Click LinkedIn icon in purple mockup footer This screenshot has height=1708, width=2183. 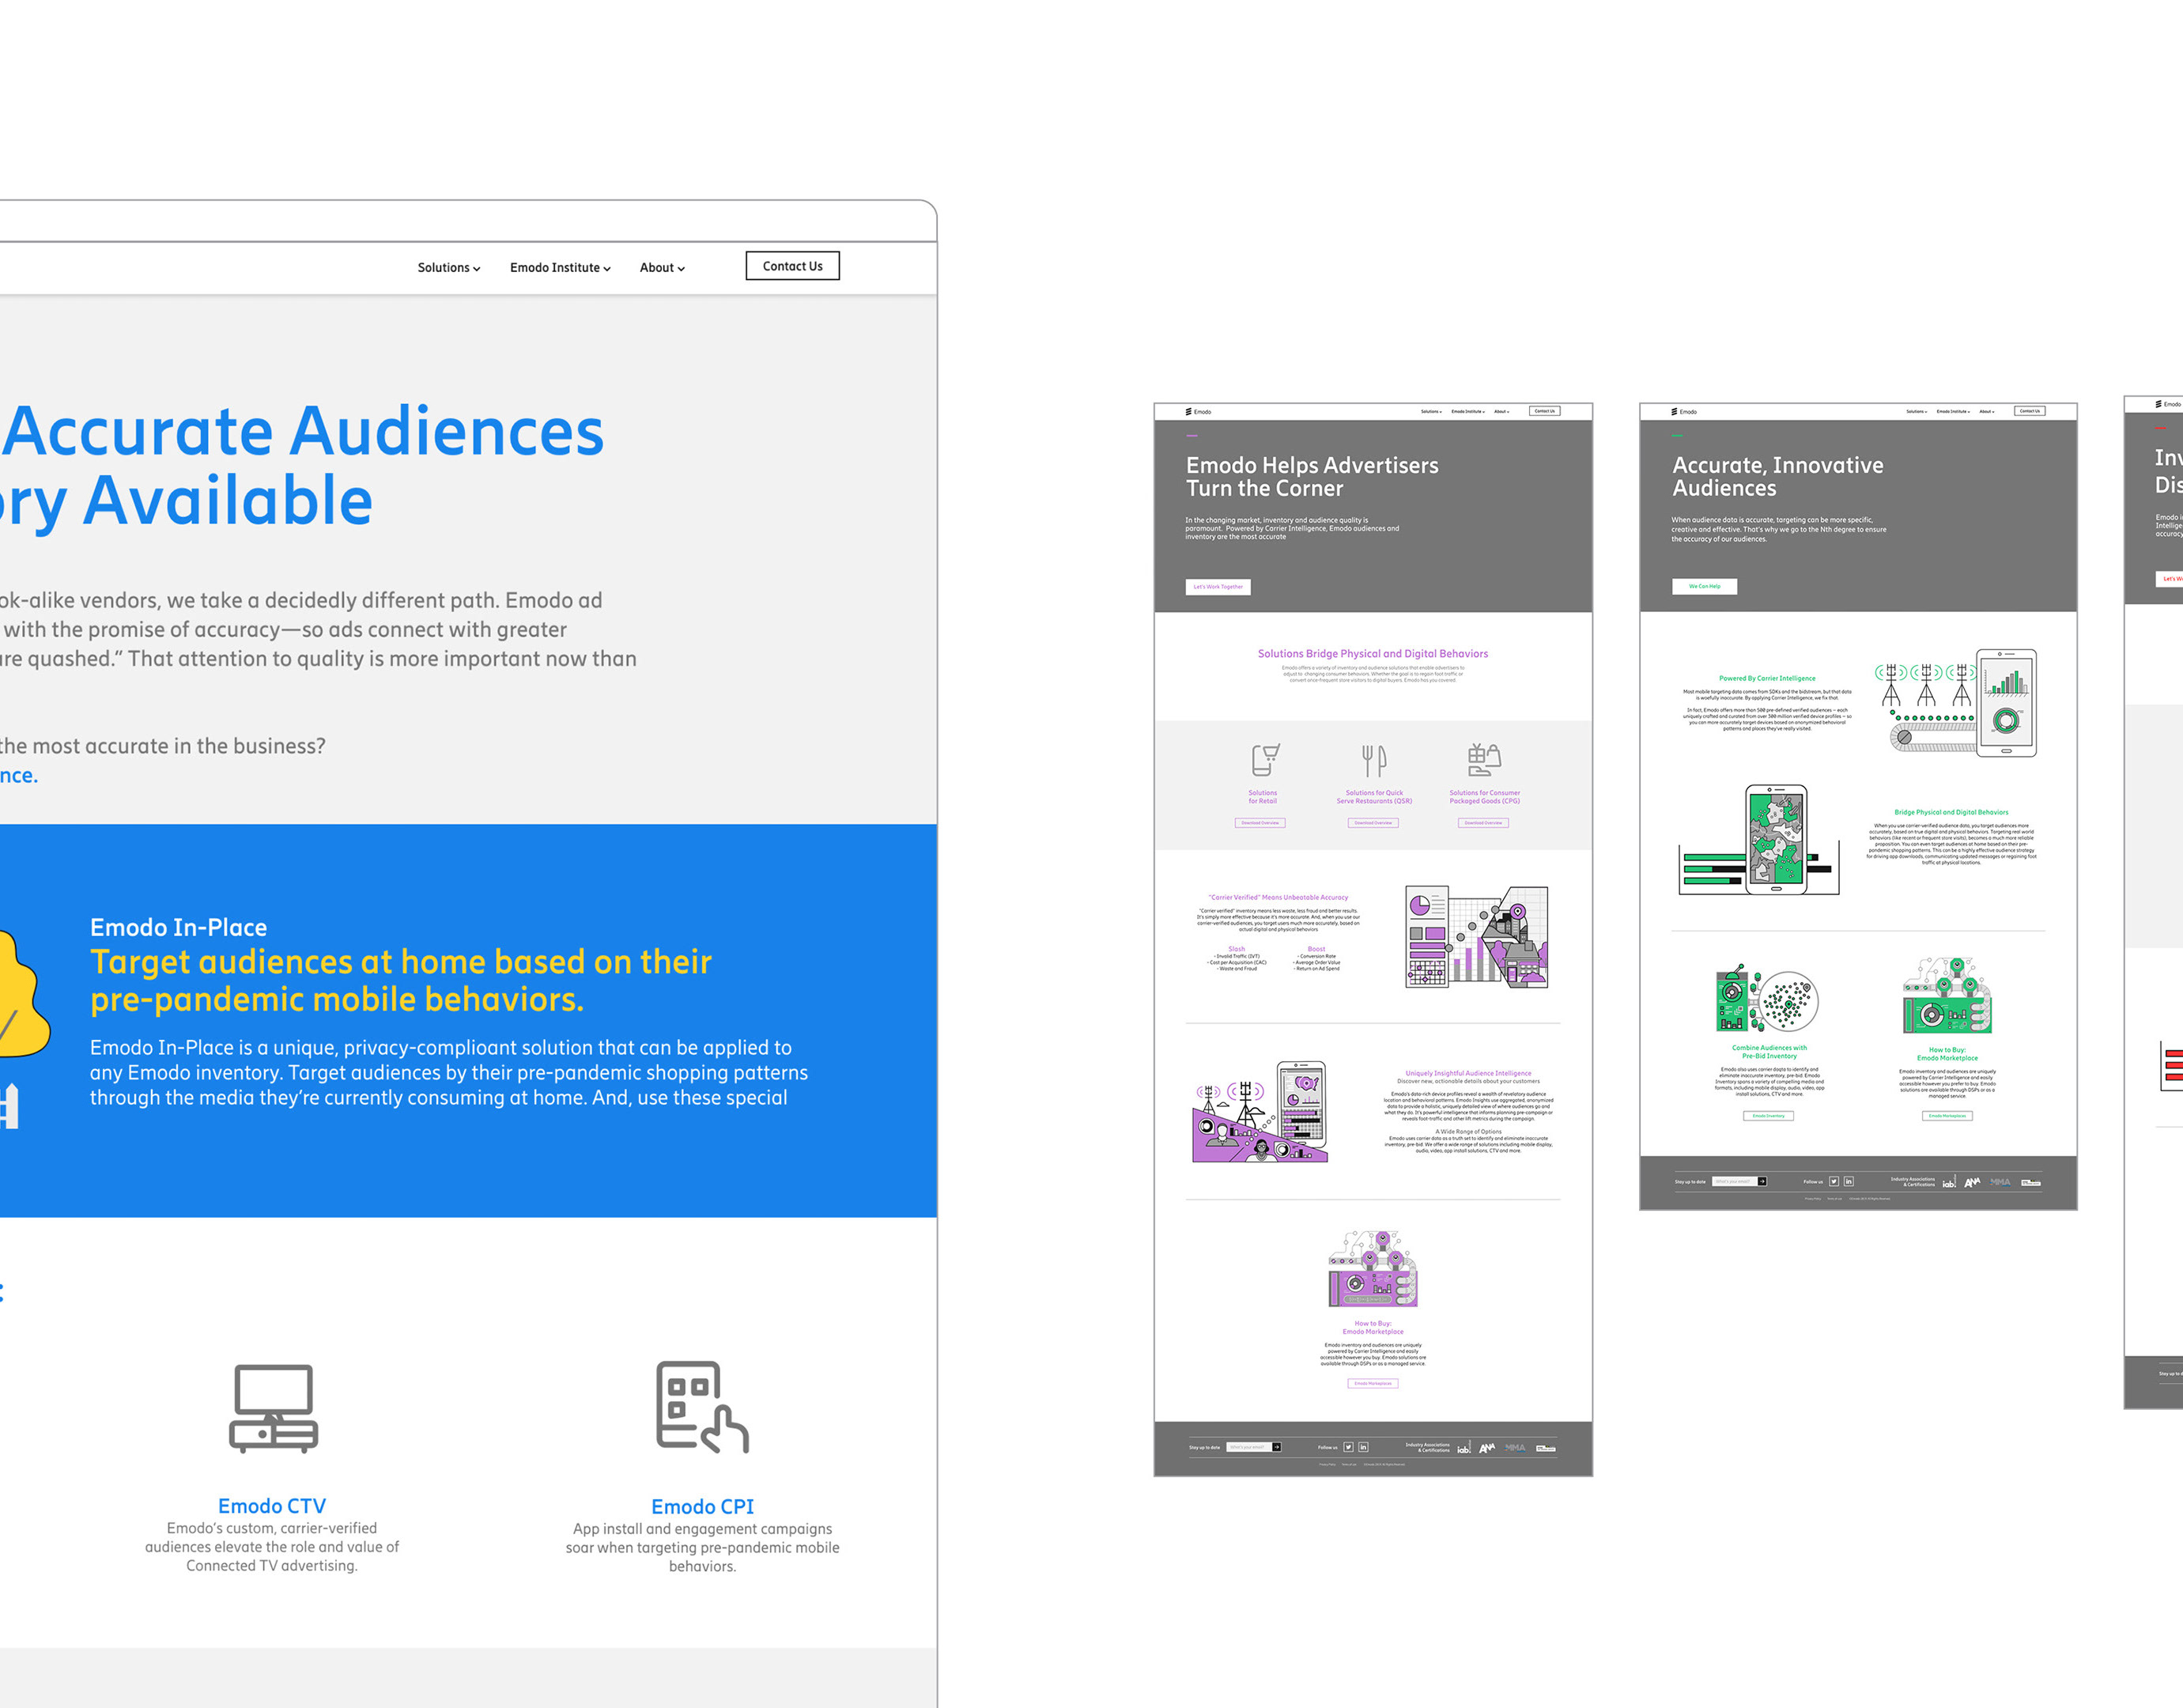point(1363,1447)
